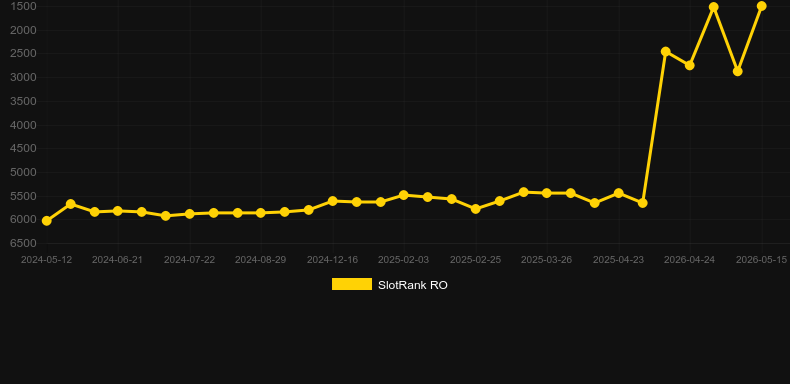Screen dimensions: 790x384
Task: Select the data point above 2025-04-23
Action: pyautogui.click(x=619, y=193)
